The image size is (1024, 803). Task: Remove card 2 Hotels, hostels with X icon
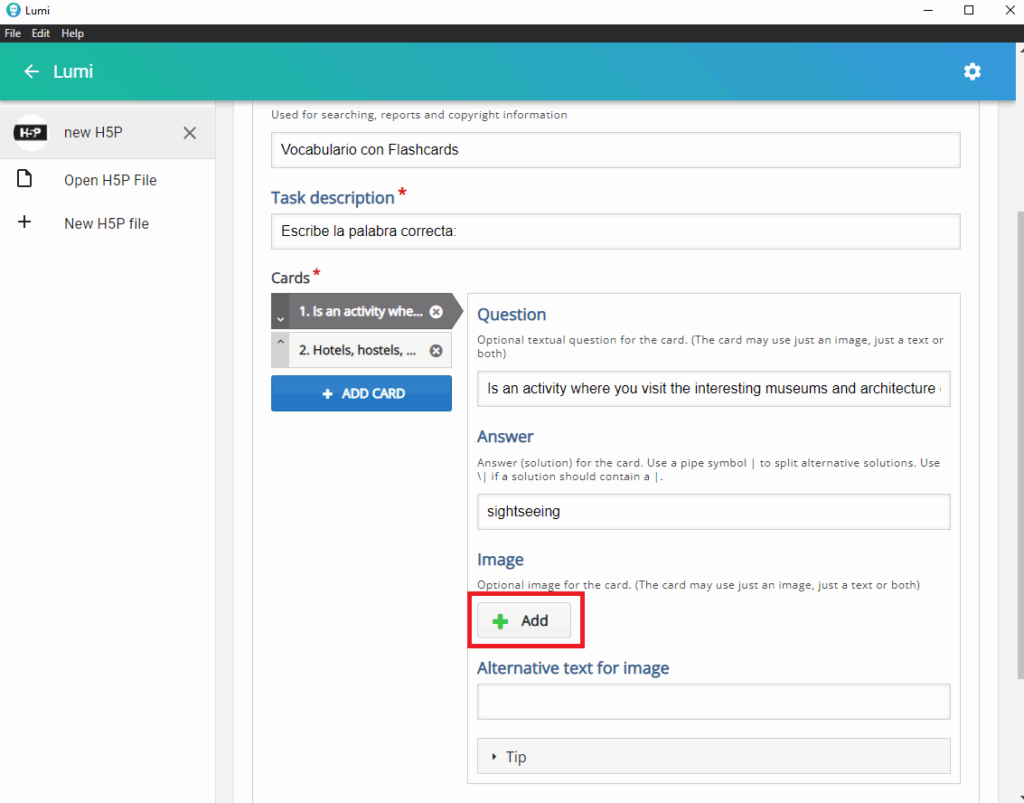coord(436,351)
